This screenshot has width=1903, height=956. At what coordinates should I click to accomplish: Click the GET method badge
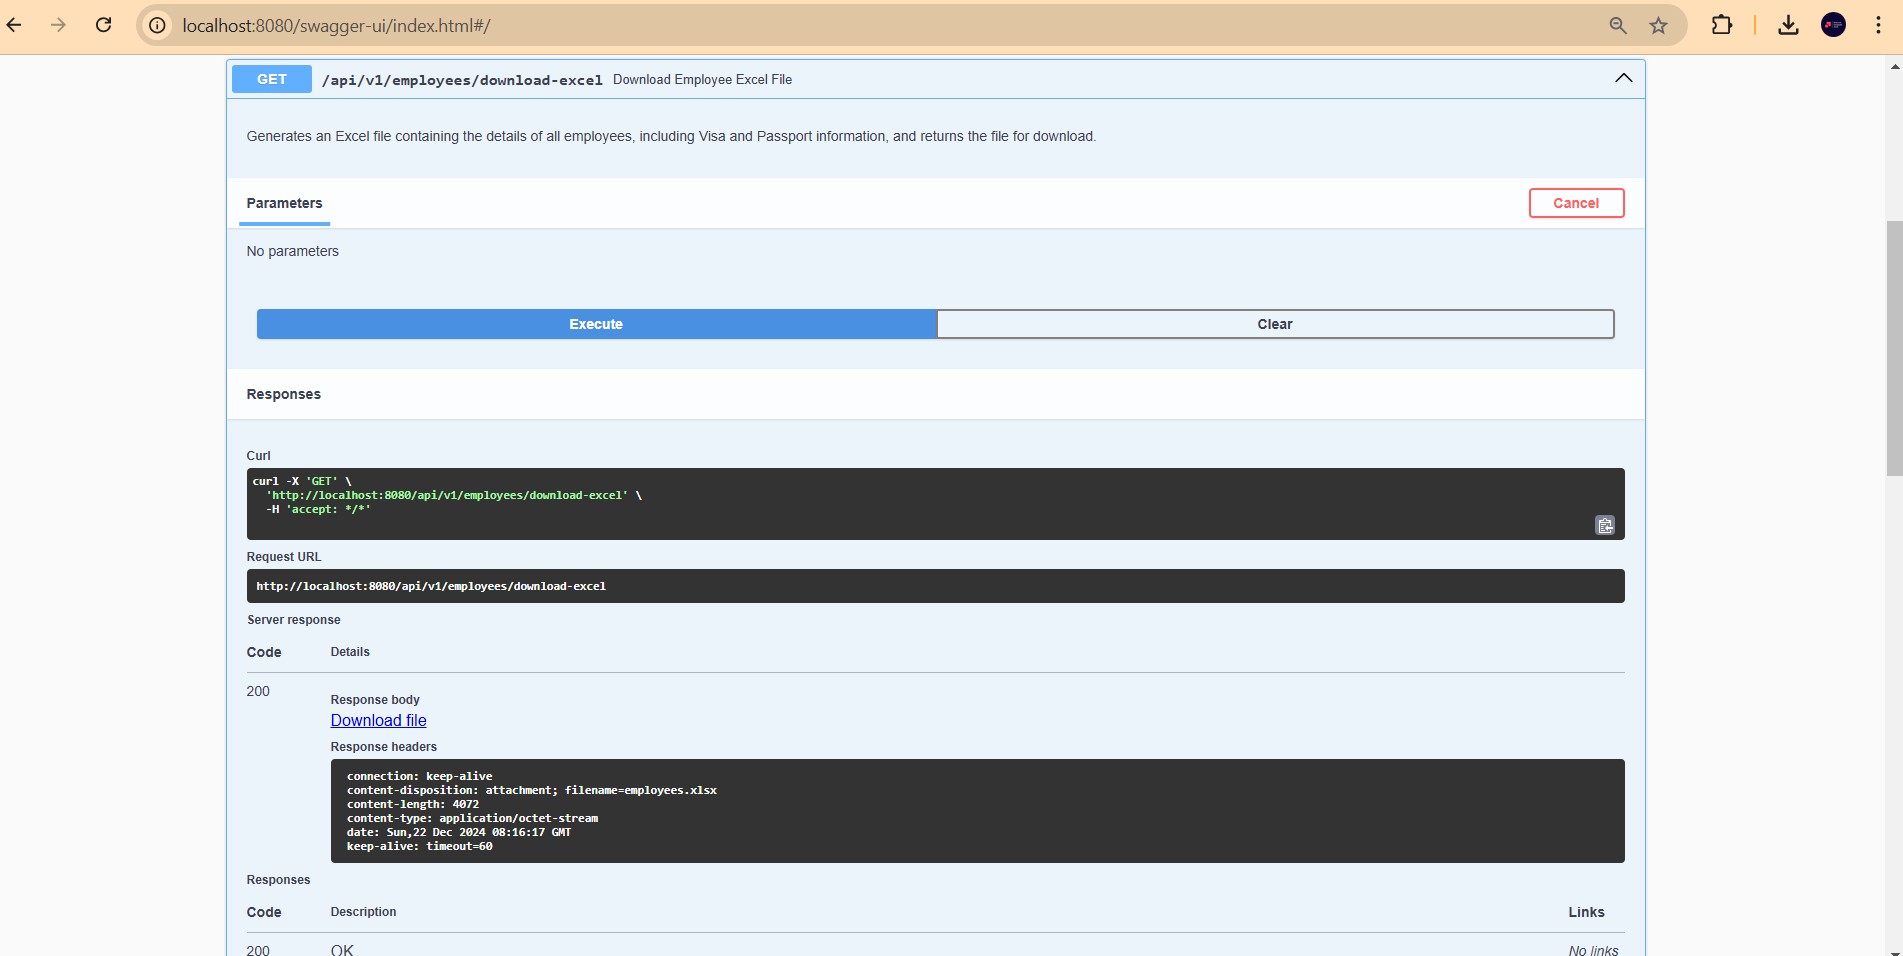point(272,79)
